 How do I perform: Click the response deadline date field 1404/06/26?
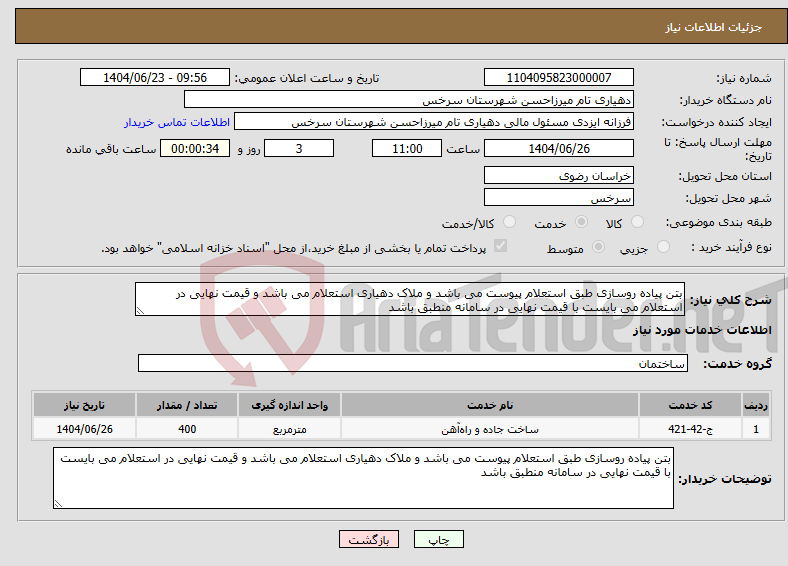558,148
